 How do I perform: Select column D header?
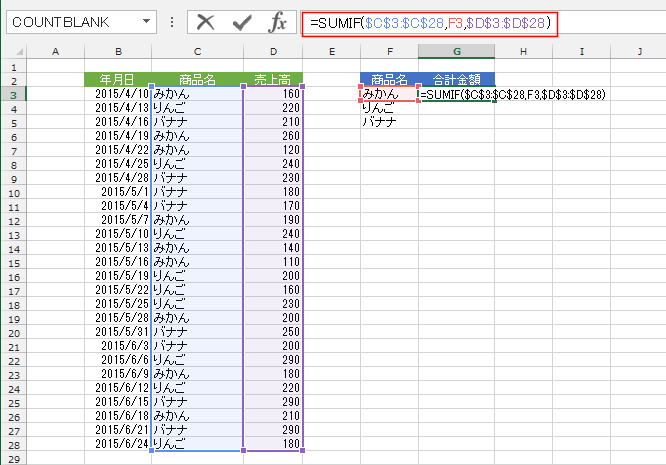pos(273,51)
